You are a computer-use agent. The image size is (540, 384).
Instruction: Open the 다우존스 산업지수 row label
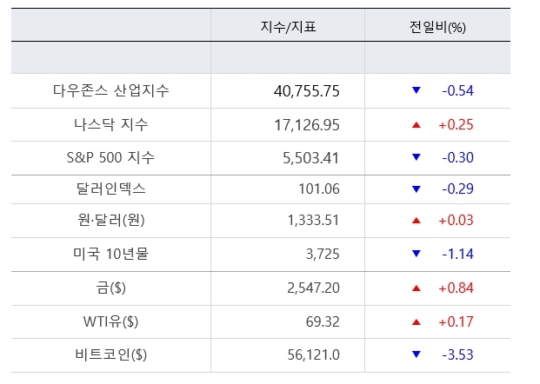click(111, 91)
